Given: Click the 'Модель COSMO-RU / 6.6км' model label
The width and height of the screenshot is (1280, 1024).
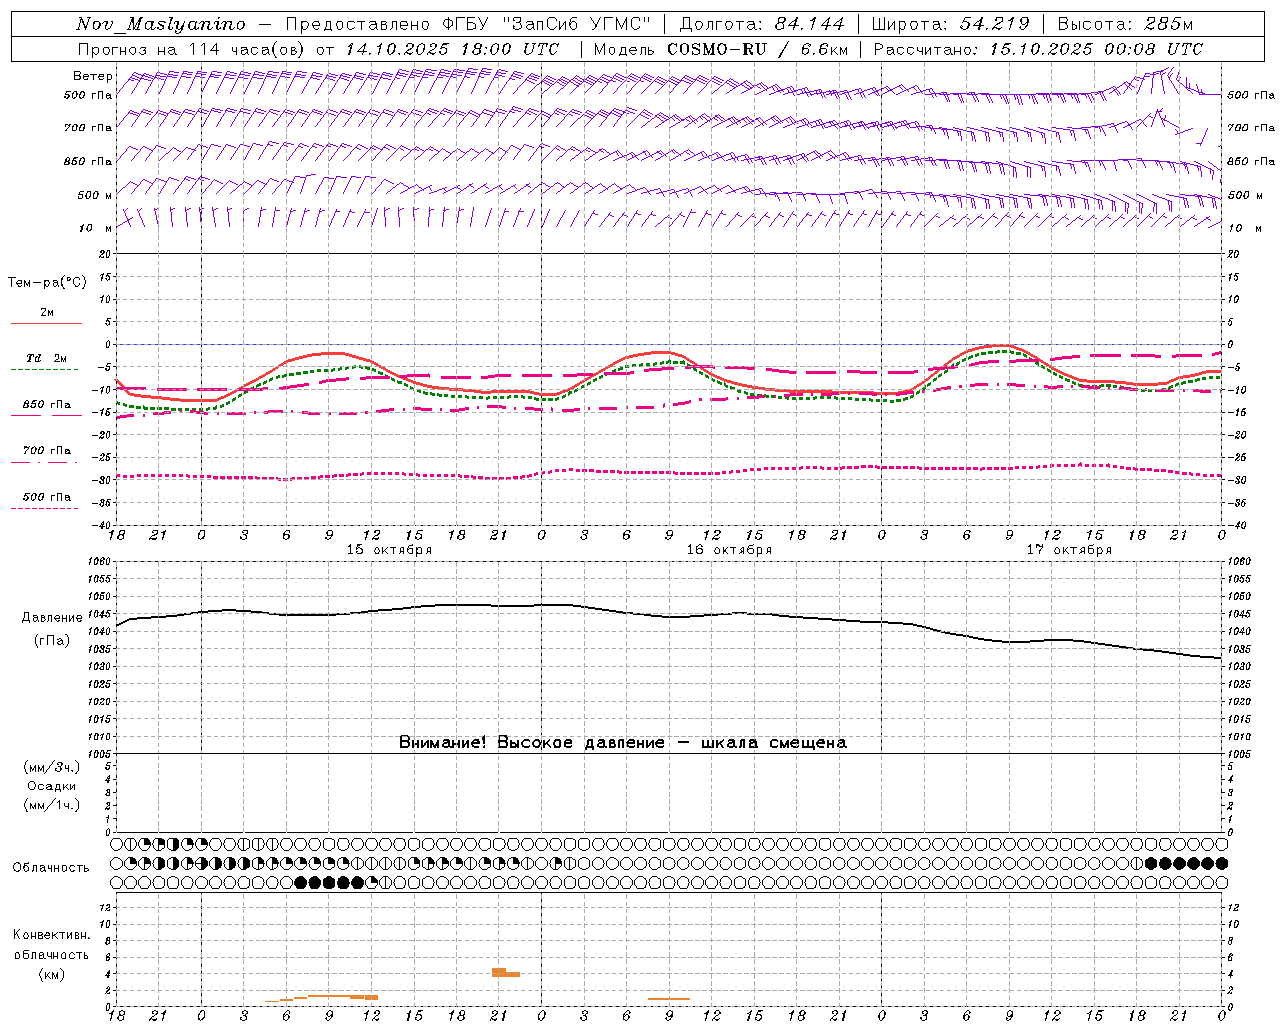Looking at the screenshot, I should pyautogui.click(x=721, y=49).
